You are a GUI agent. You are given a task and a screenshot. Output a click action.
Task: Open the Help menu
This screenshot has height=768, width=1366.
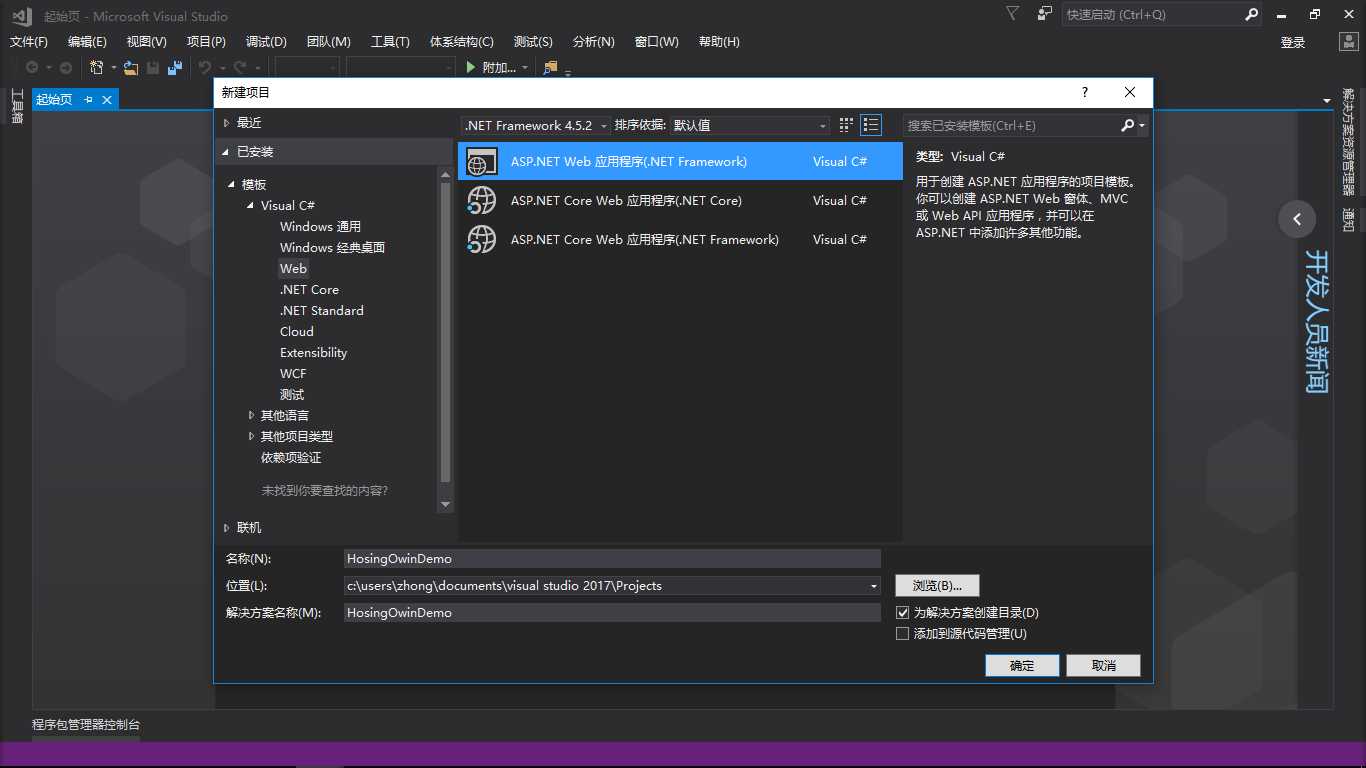719,41
